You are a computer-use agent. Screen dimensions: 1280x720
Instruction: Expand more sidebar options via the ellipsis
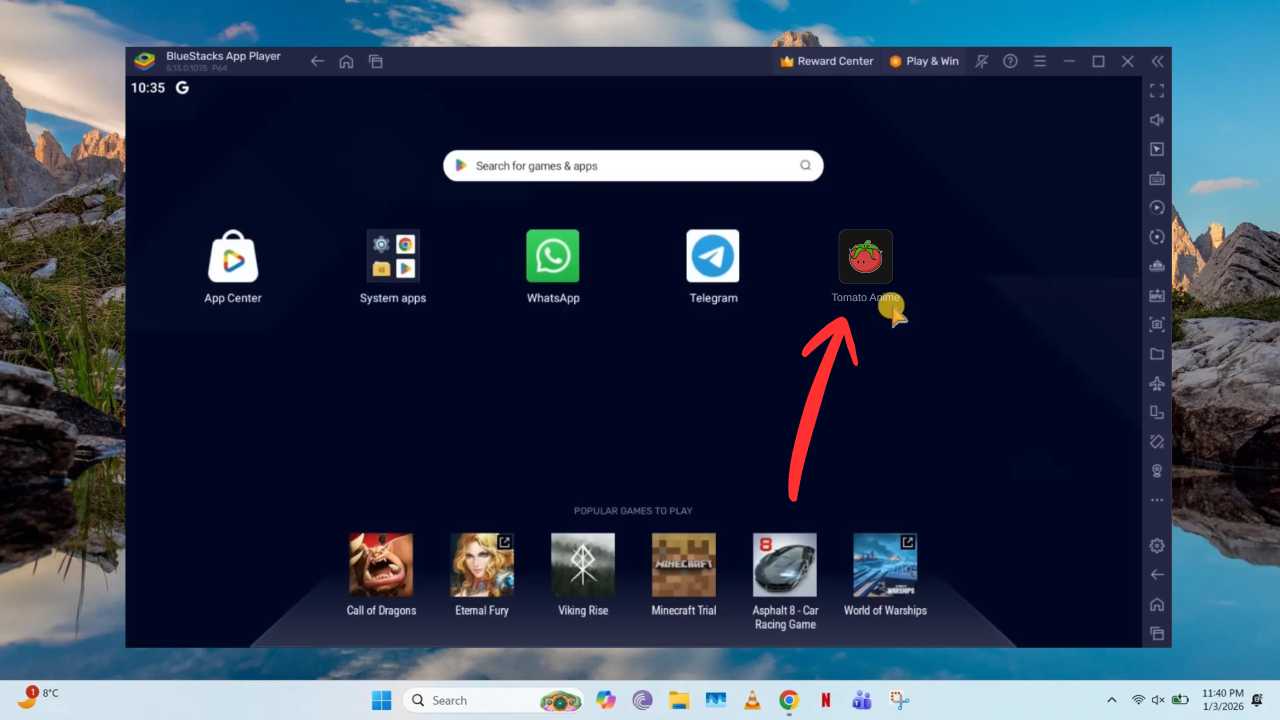coord(1157,499)
